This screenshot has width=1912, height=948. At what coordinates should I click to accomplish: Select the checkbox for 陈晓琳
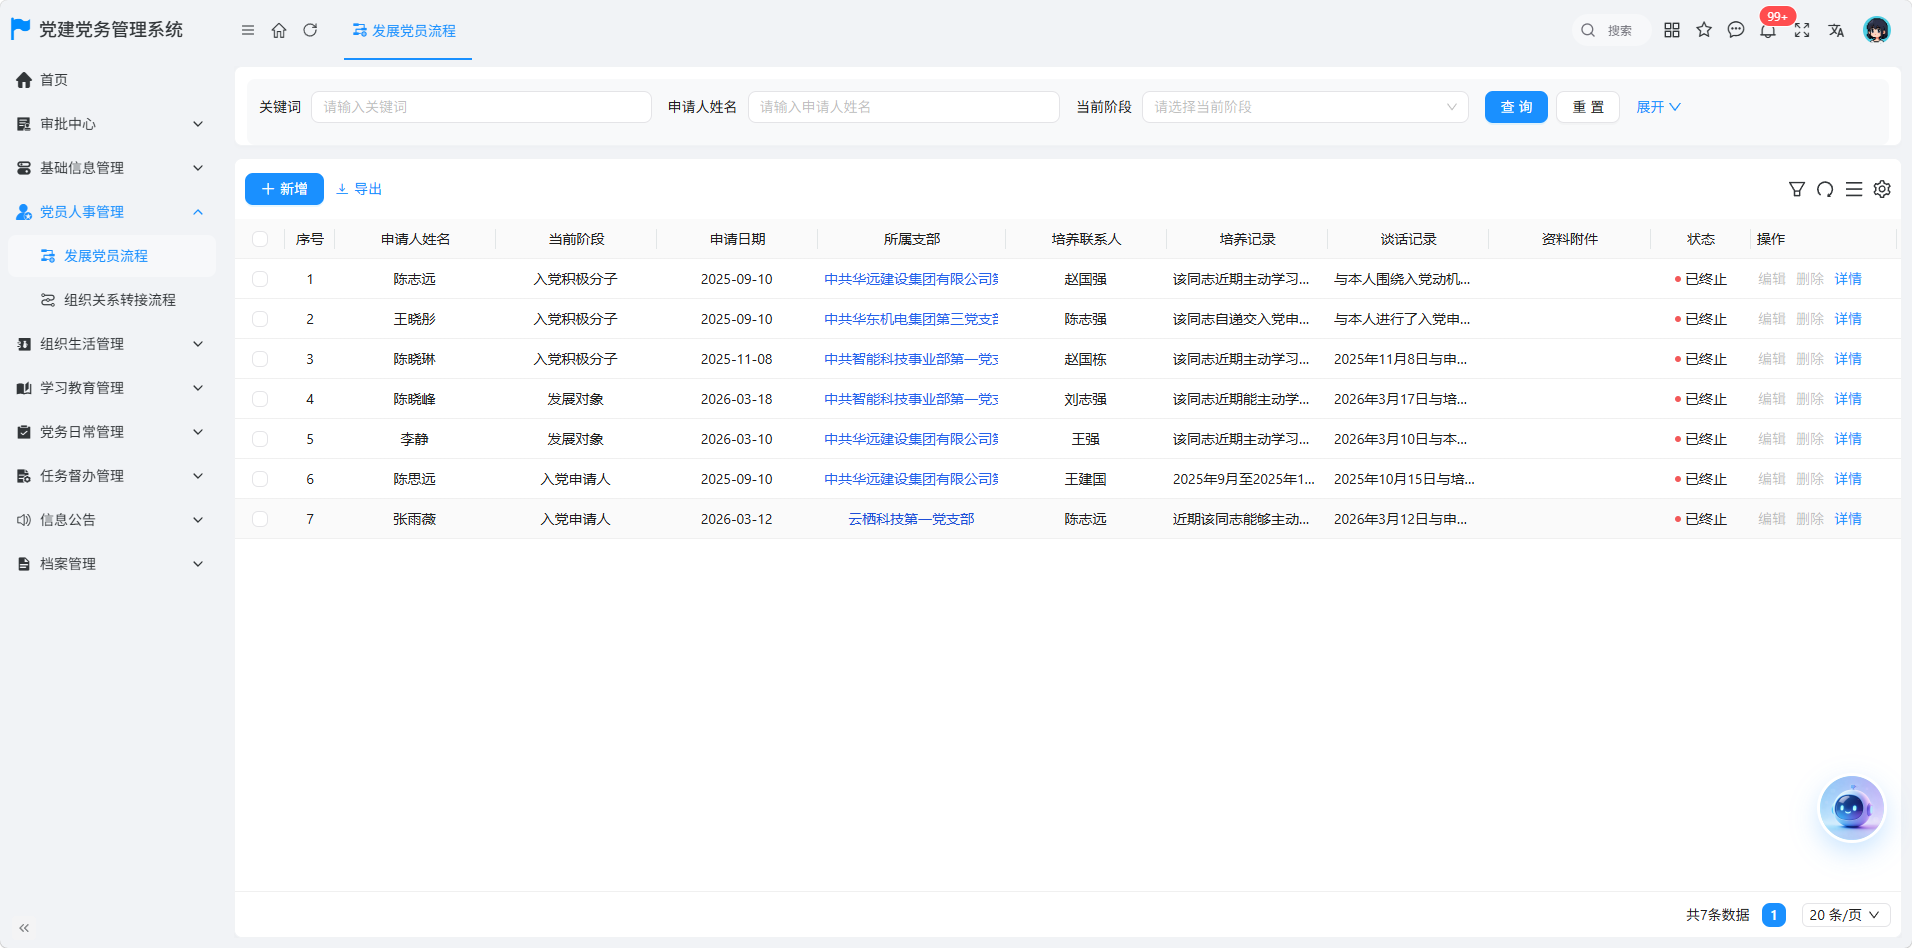pyautogui.click(x=260, y=359)
